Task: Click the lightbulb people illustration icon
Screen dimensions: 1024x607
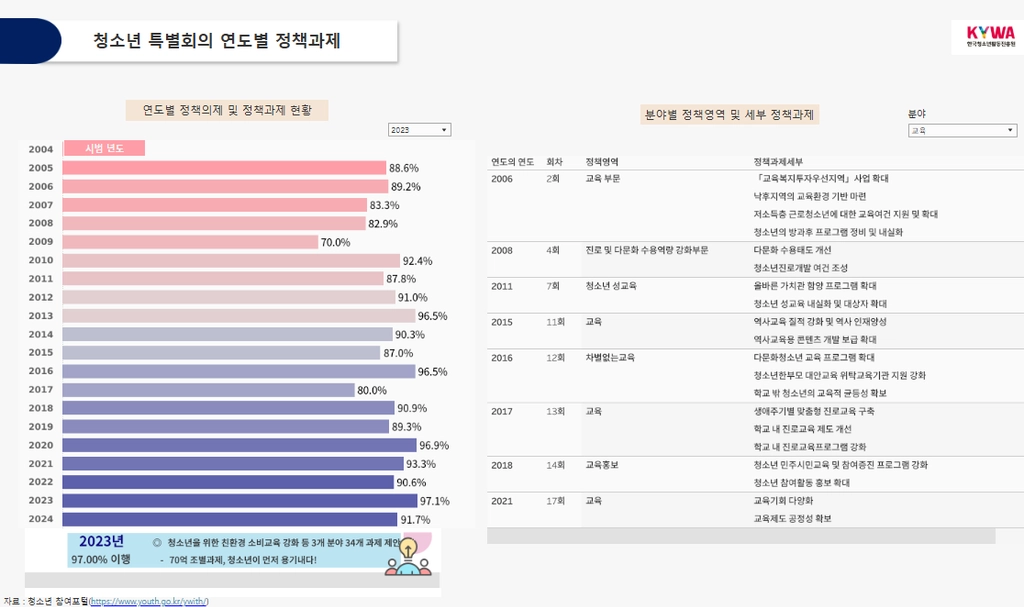Action: pyautogui.click(x=408, y=557)
